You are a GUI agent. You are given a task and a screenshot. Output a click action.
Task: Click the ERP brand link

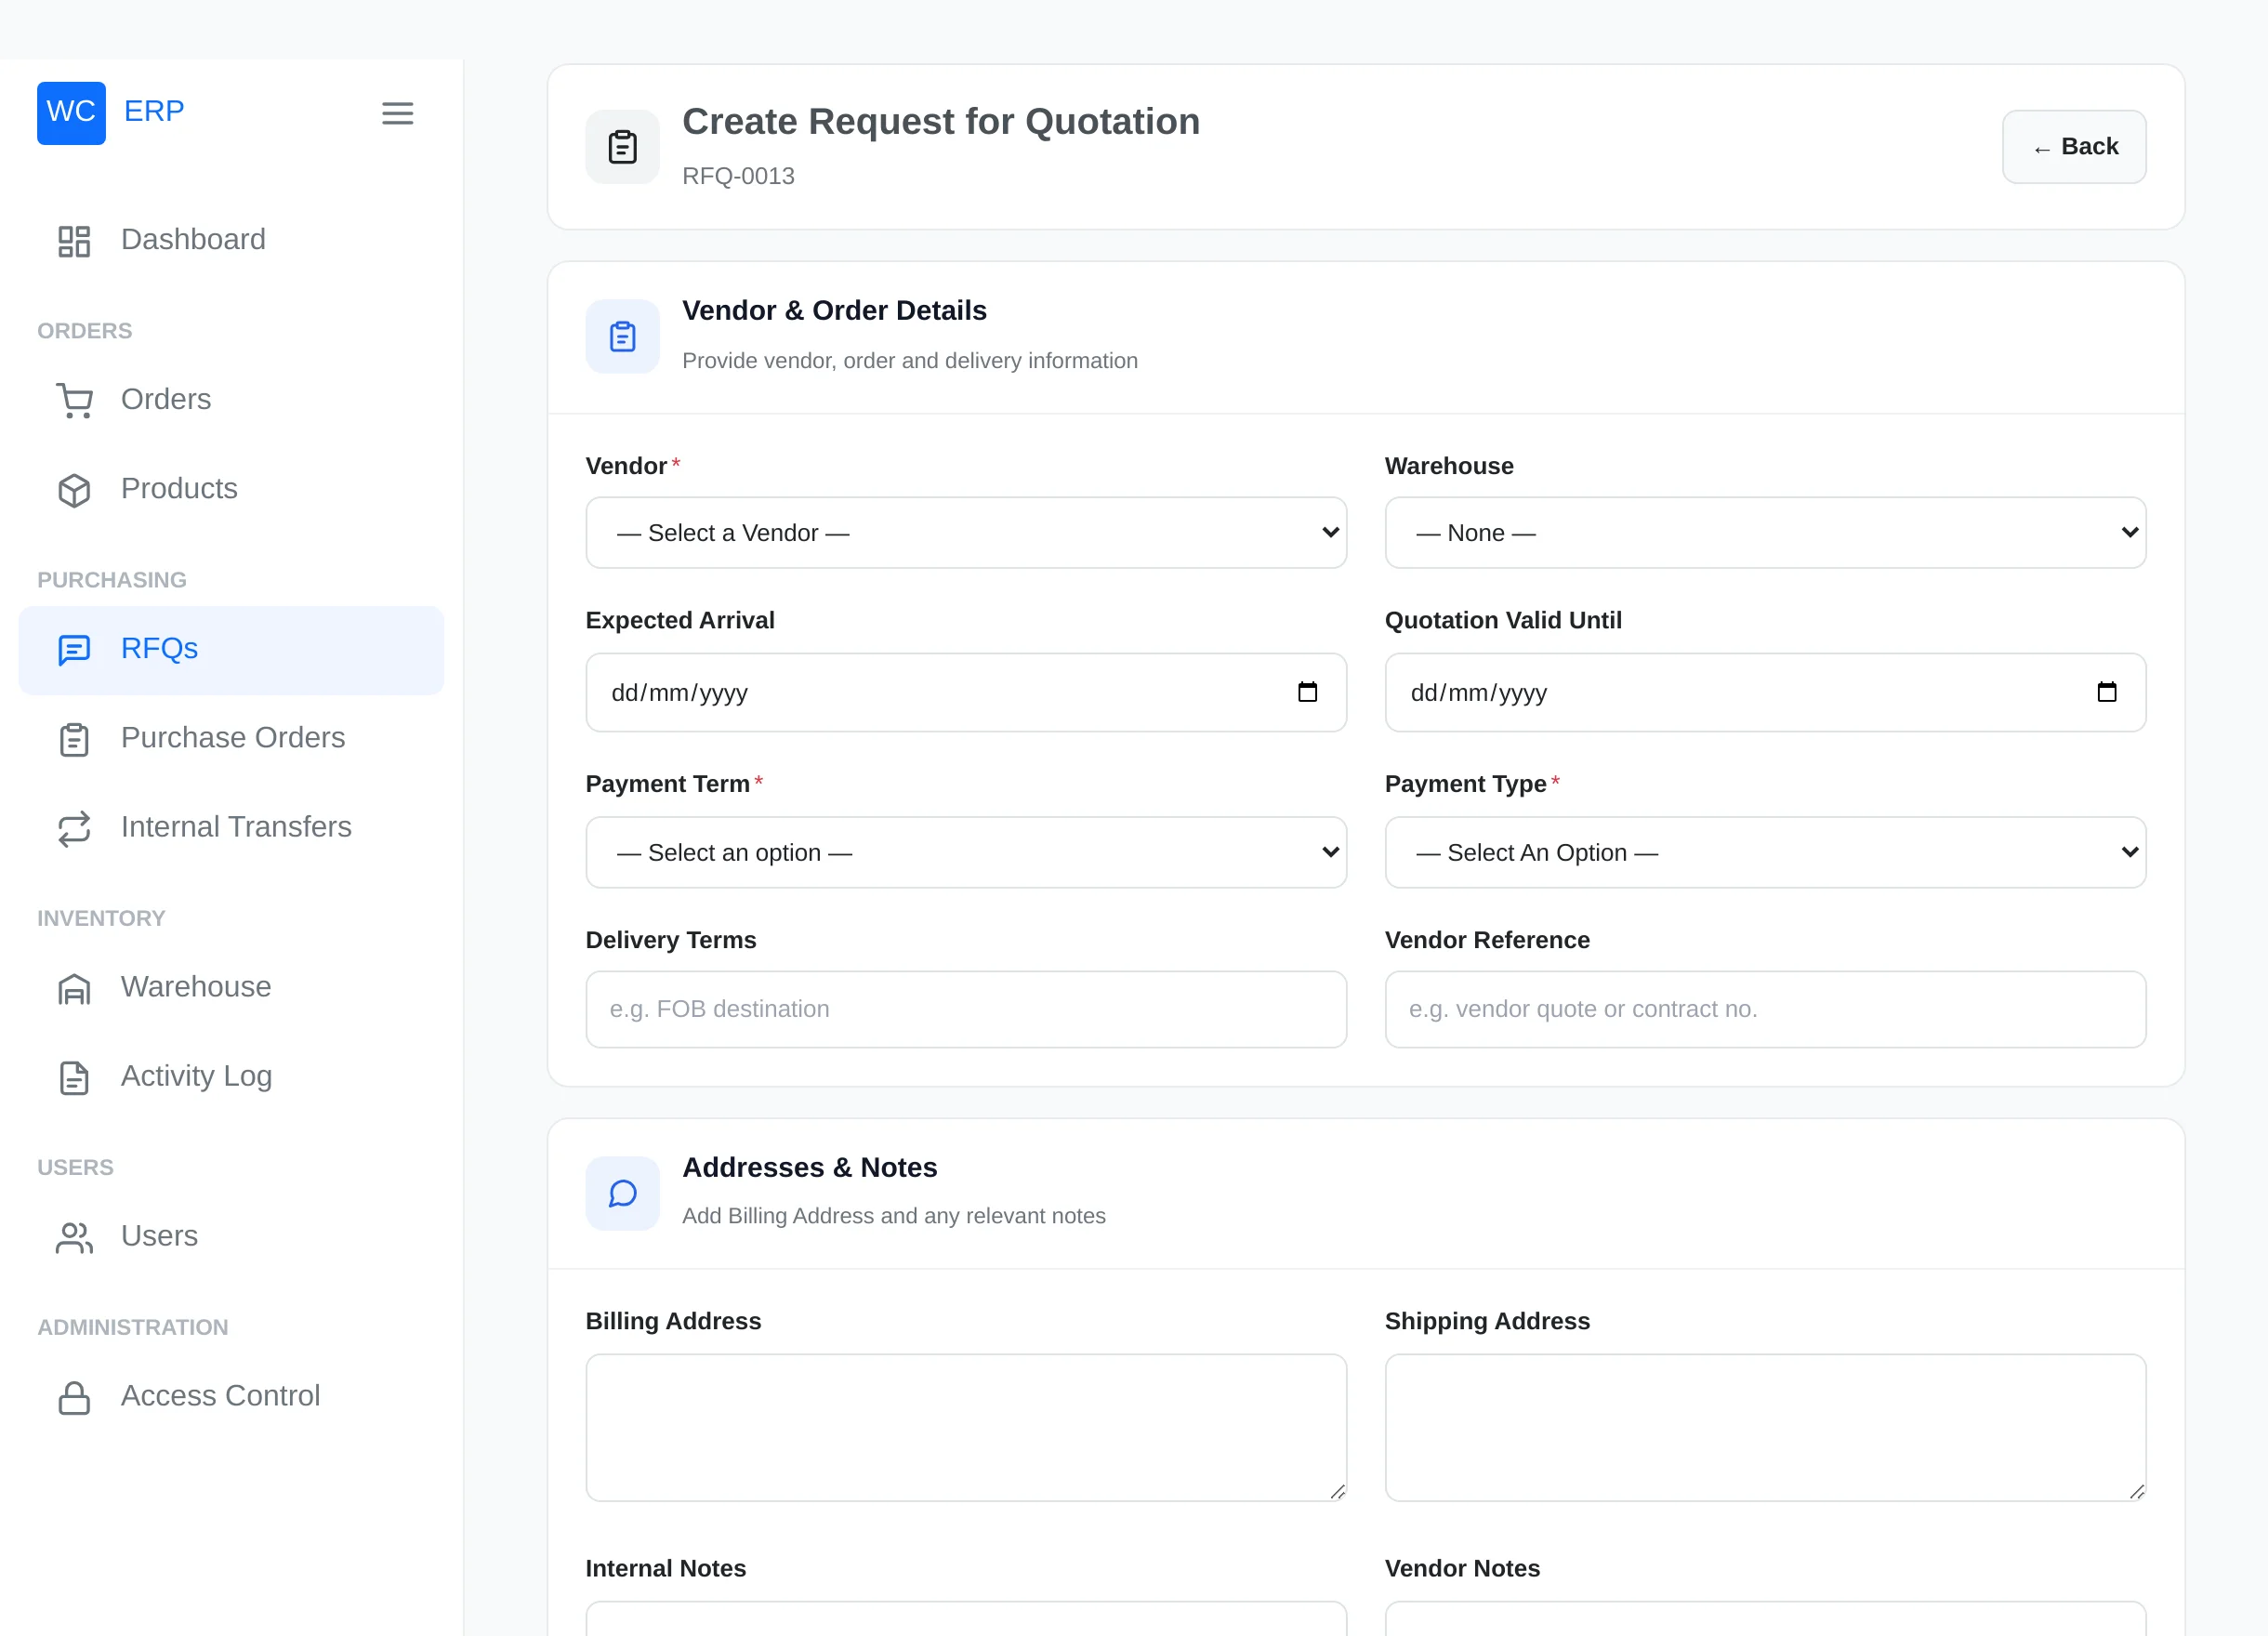point(154,111)
